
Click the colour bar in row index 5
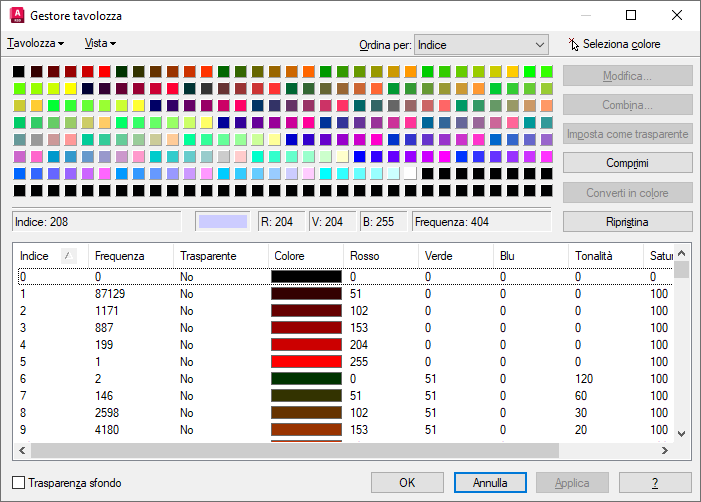click(306, 362)
